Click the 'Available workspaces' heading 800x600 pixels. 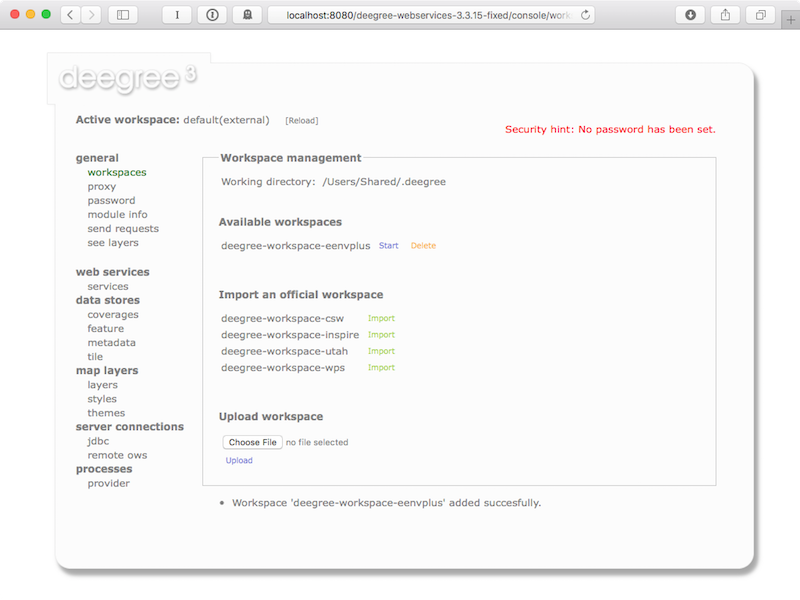280,222
